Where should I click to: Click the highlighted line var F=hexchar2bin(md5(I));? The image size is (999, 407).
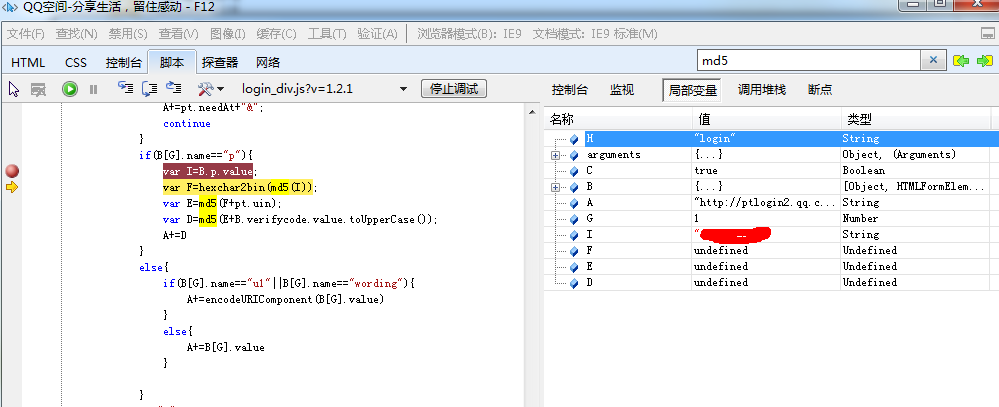240,187
